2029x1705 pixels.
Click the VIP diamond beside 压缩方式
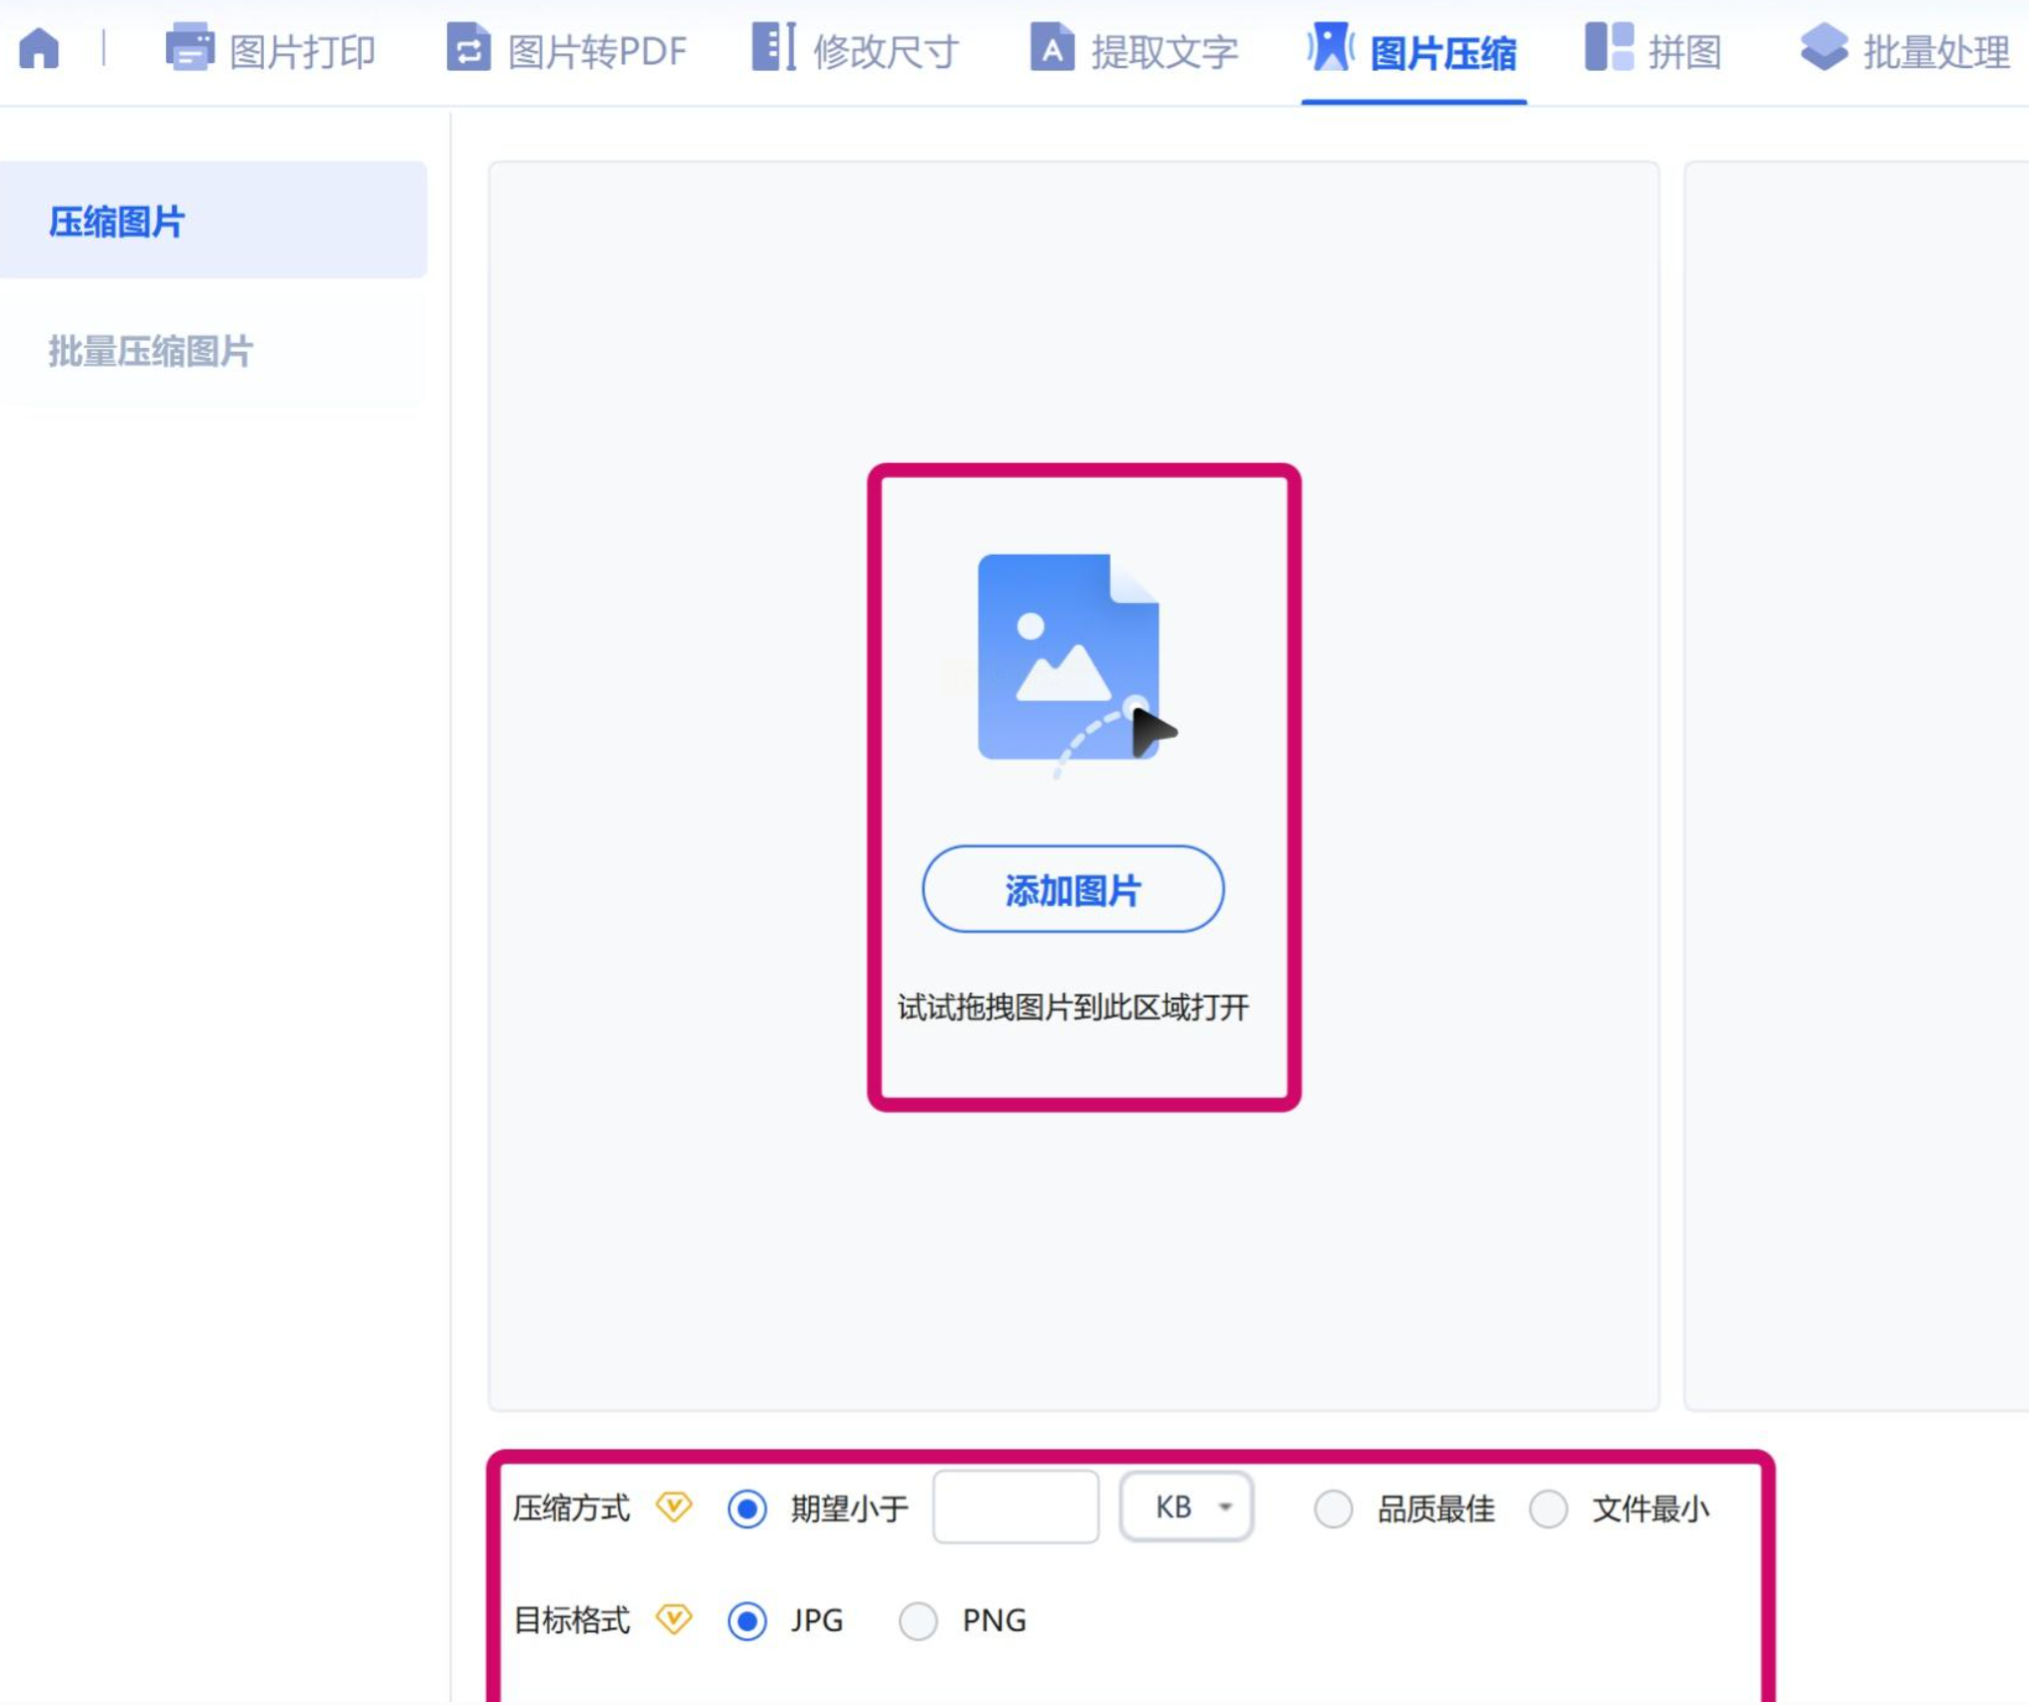coord(674,1506)
